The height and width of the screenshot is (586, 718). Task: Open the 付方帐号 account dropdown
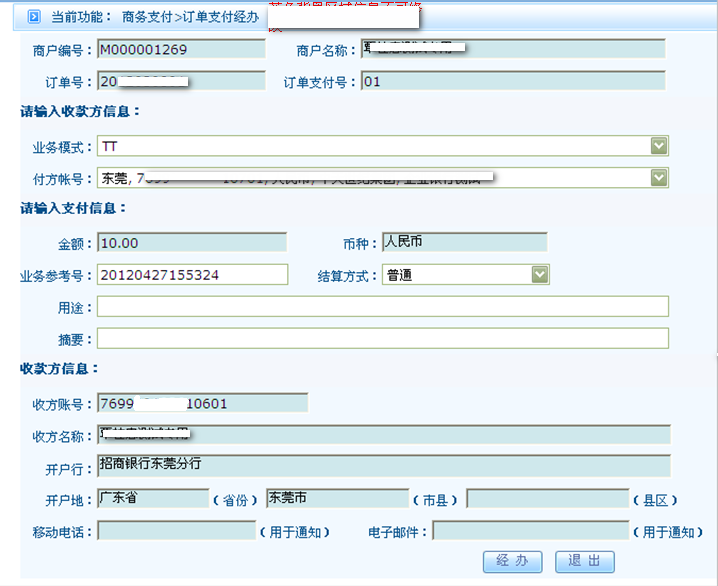(658, 178)
